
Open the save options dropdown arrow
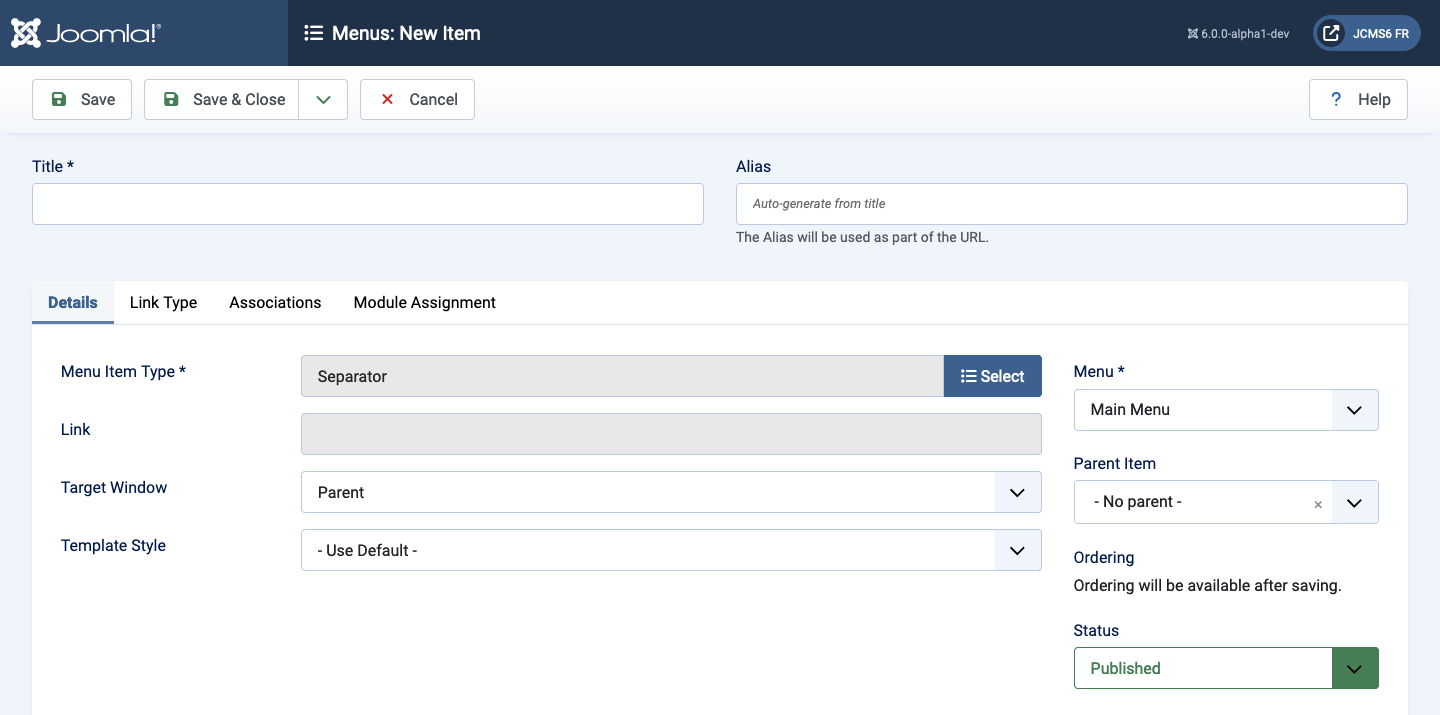point(323,99)
